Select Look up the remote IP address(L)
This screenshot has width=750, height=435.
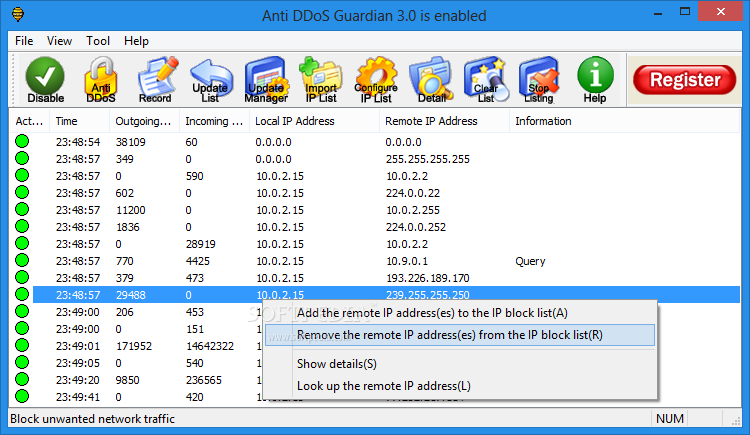pos(384,386)
